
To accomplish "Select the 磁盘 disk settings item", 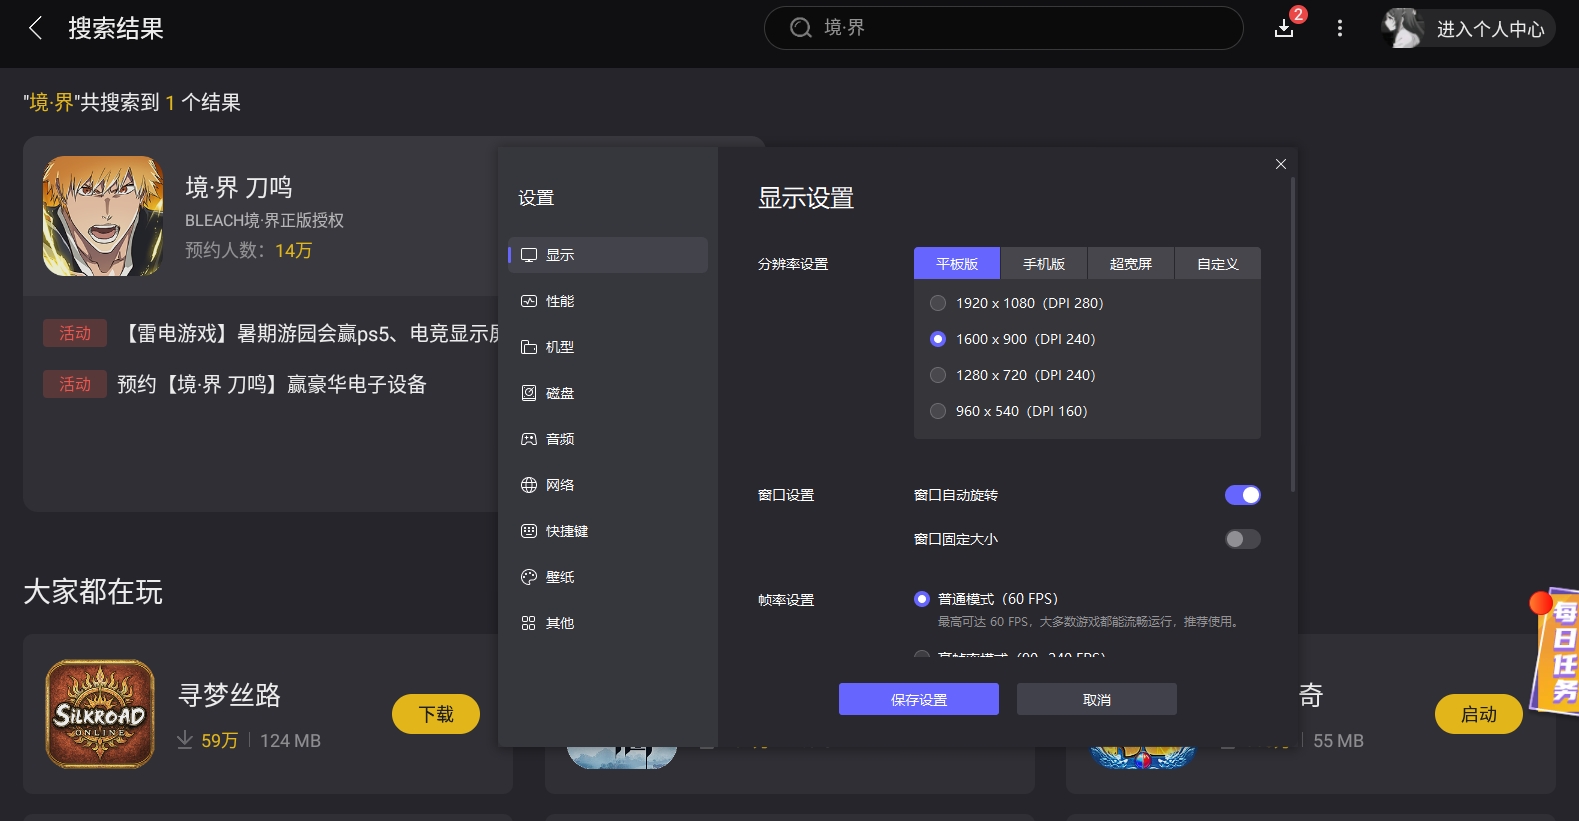I will tap(608, 393).
